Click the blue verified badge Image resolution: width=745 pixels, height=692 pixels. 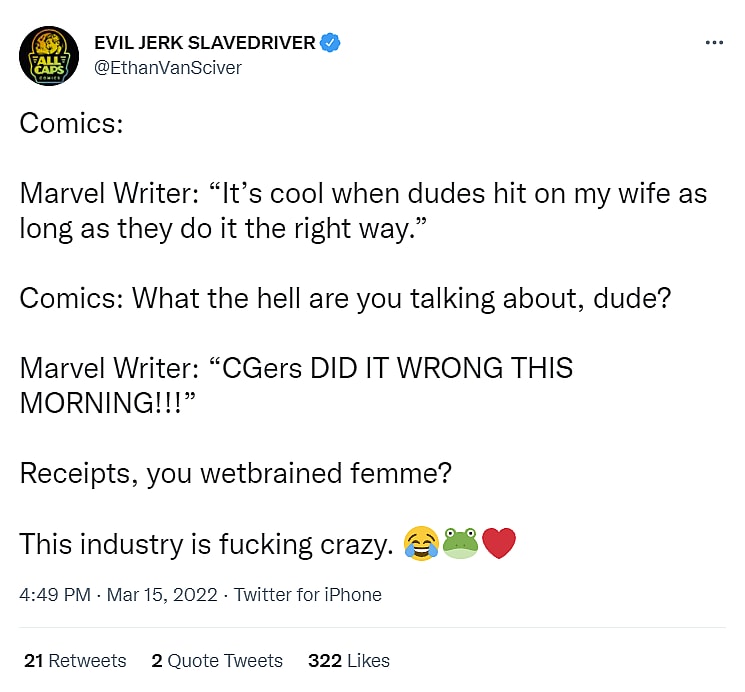(x=332, y=43)
